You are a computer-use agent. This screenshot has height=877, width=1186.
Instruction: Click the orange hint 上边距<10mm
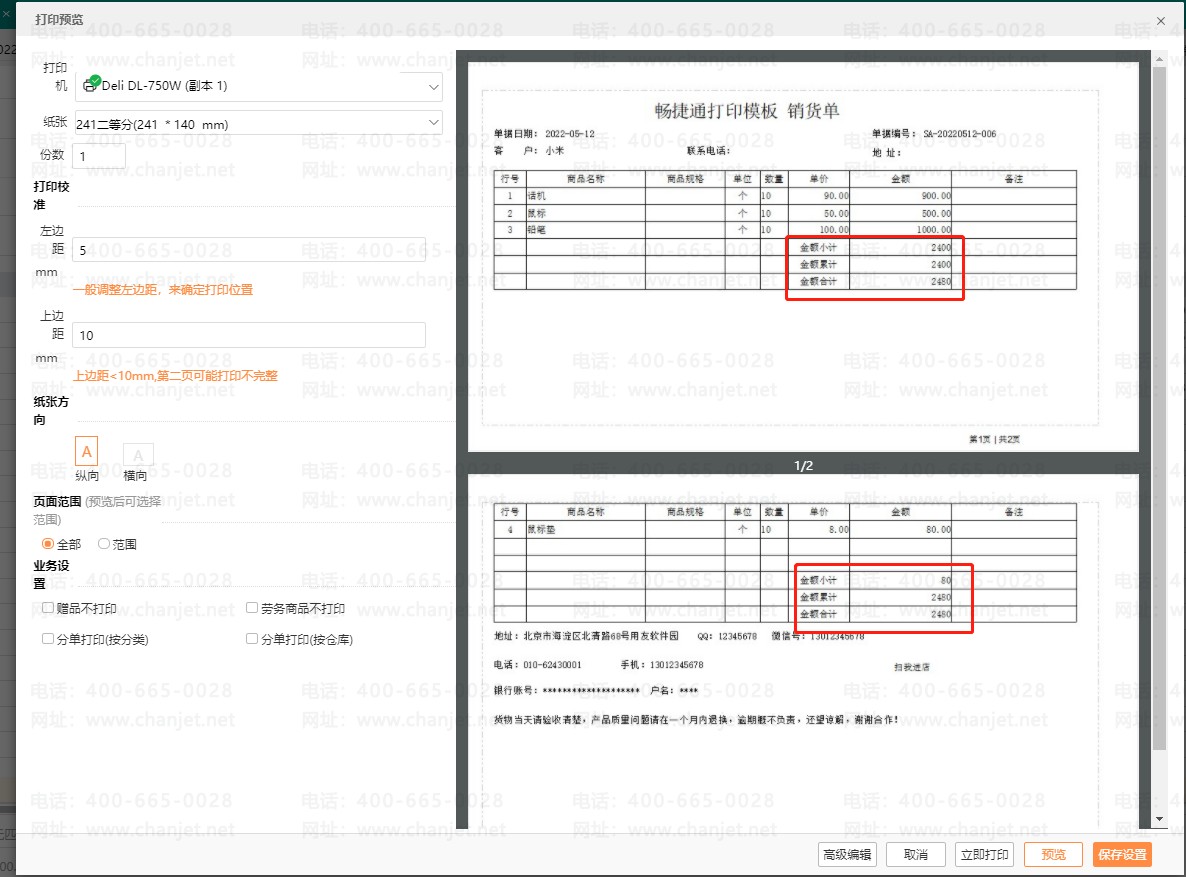(x=175, y=375)
